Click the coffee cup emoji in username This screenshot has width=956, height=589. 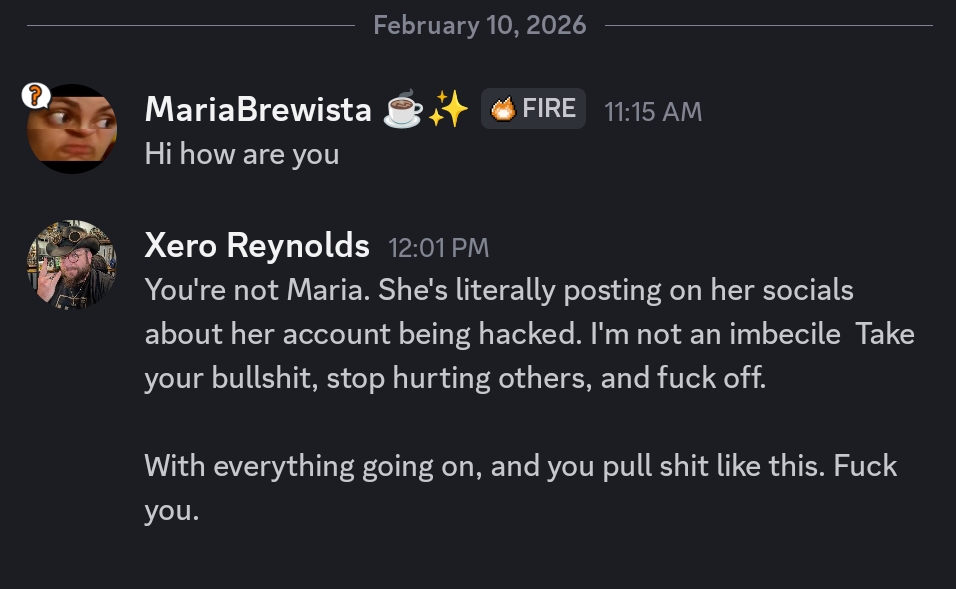(x=404, y=110)
